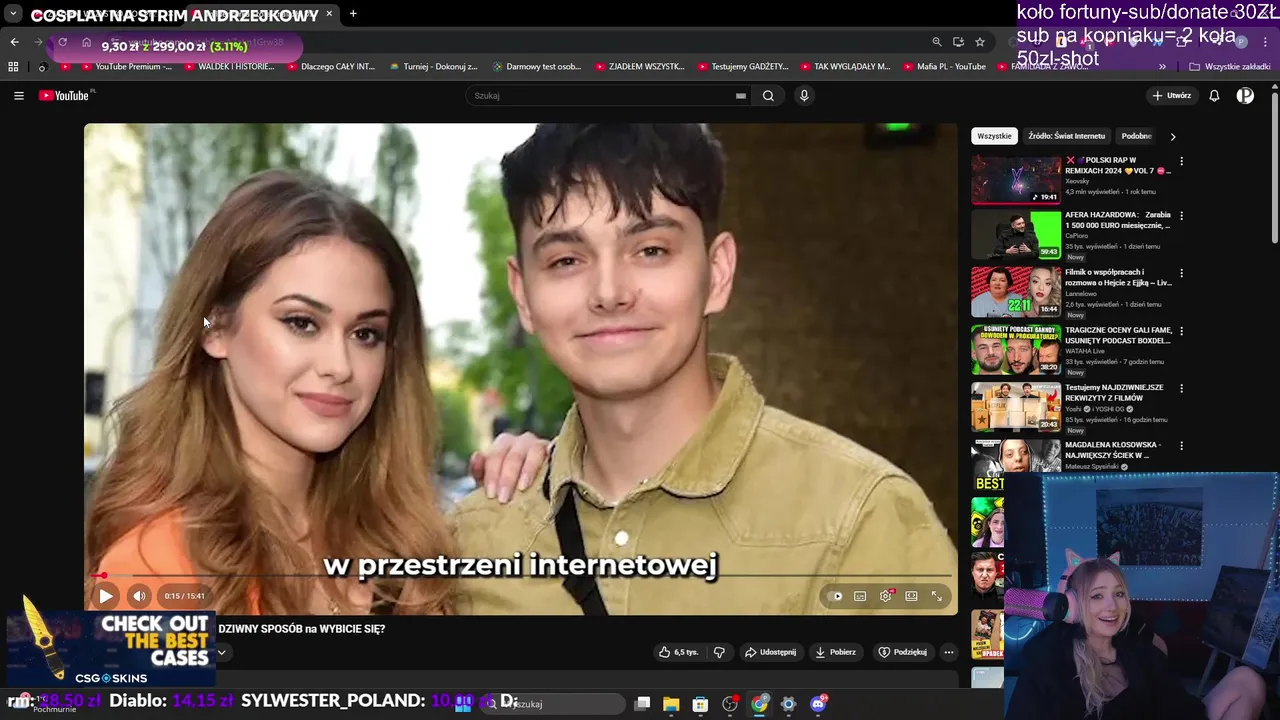The image size is (1280, 720).
Task: Click the Udostępnij share button
Action: tap(770, 652)
